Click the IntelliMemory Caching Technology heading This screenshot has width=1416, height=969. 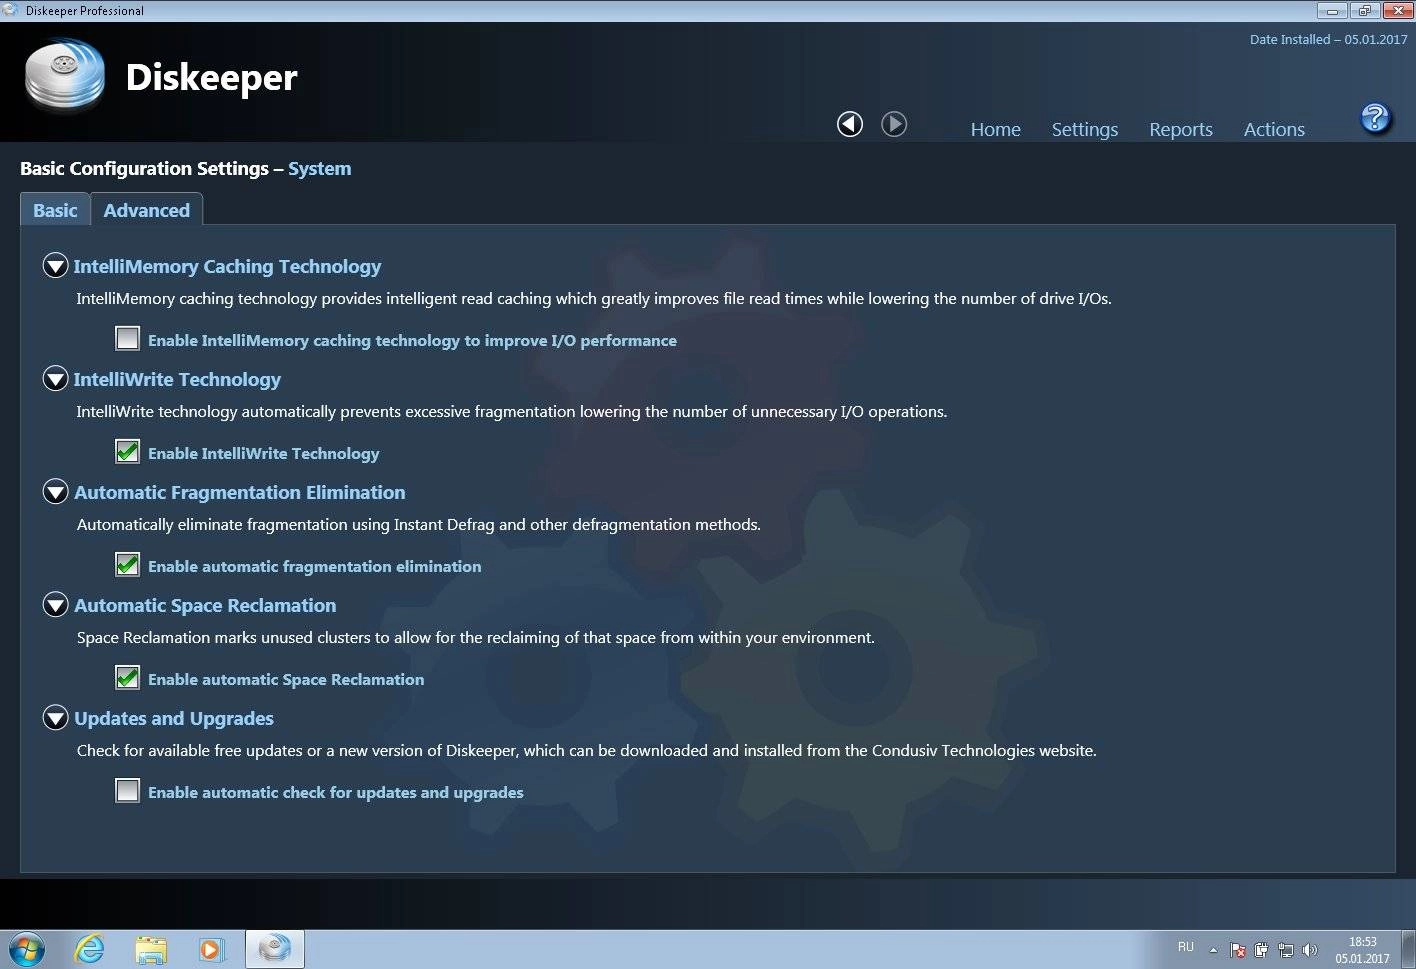point(227,266)
